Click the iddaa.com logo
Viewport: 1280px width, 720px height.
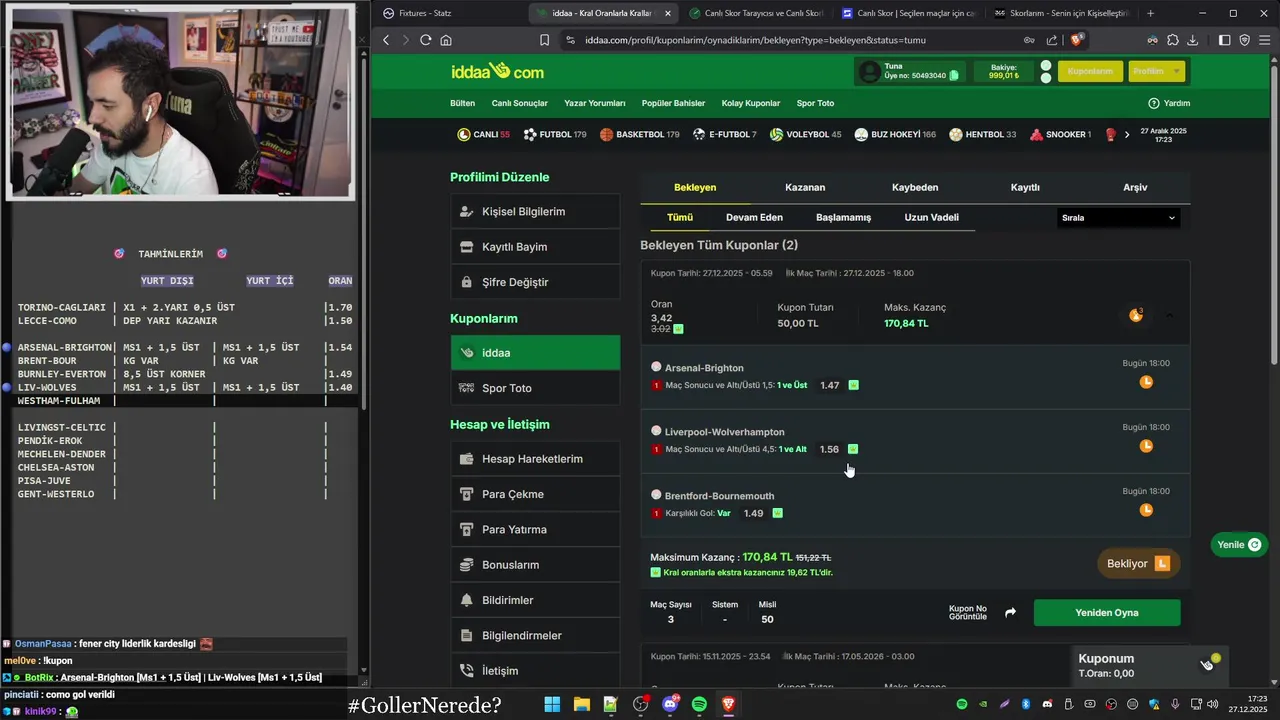(x=497, y=71)
